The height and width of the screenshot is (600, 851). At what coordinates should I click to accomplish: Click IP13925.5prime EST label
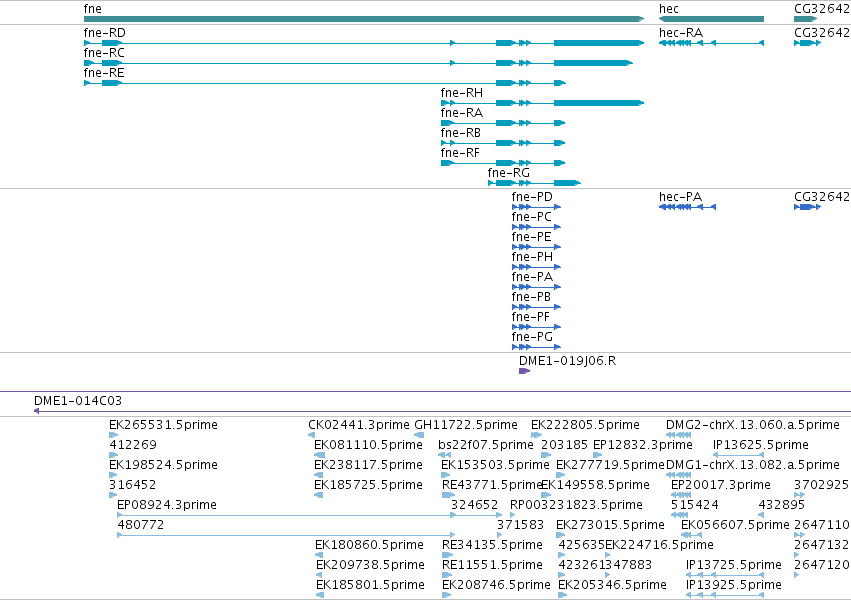[734, 585]
